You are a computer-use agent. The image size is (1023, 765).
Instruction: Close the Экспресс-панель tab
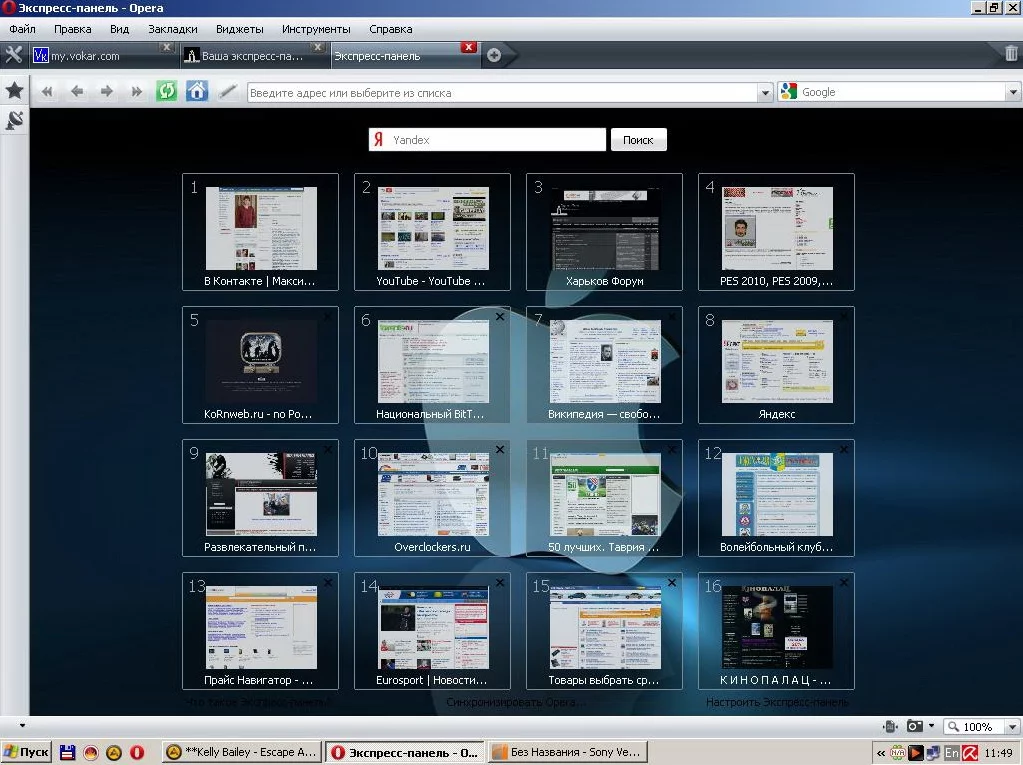[x=468, y=47]
